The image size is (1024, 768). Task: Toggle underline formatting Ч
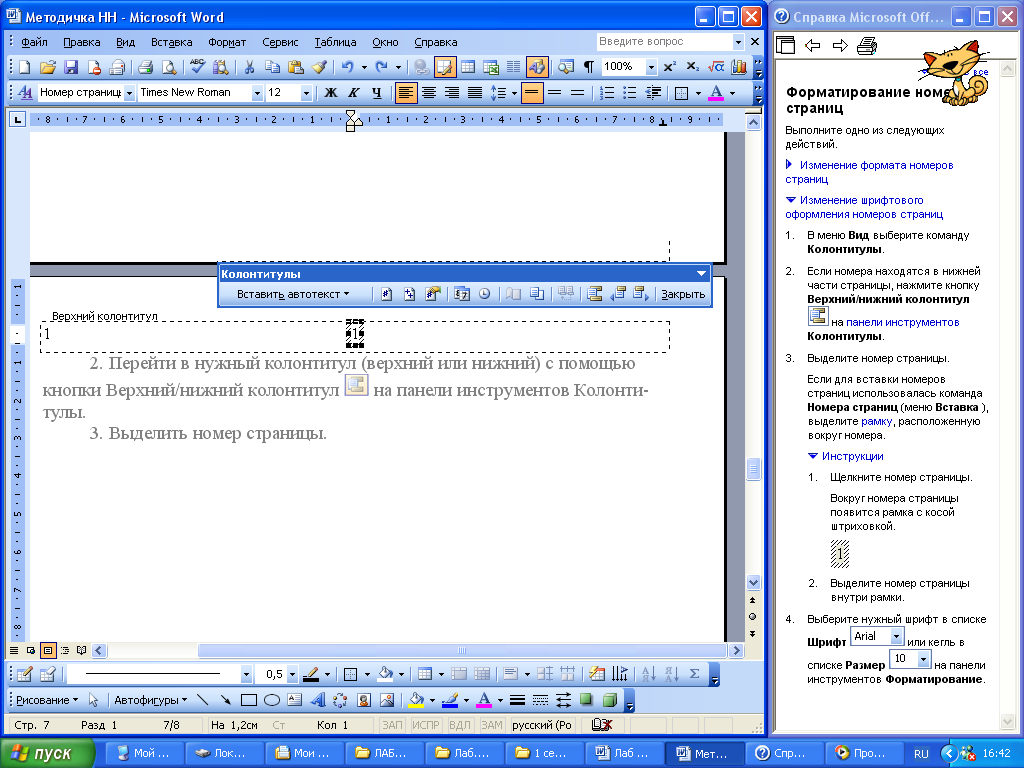(x=377, y=93)
